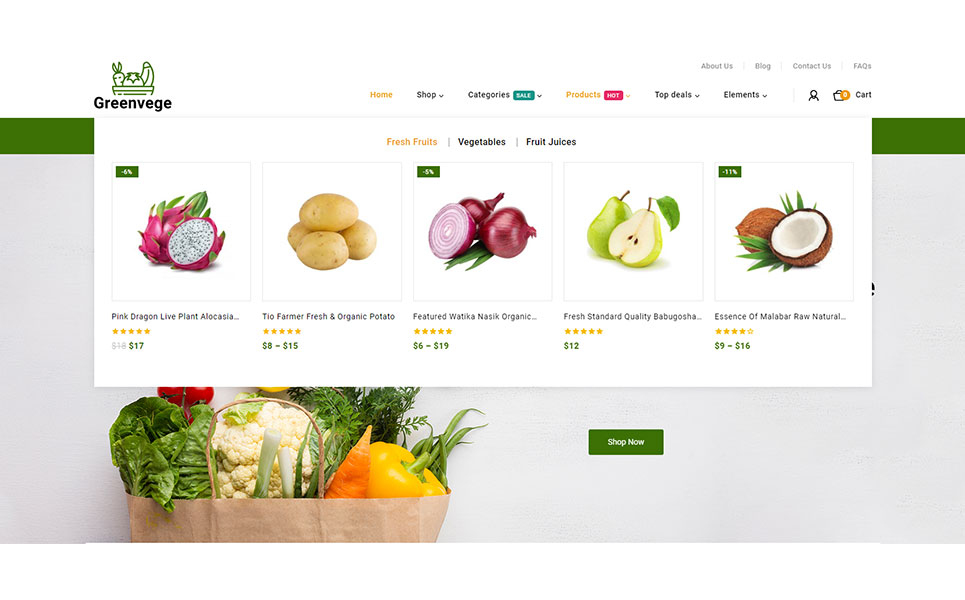965x600 pixels.
Task: Click the HOT badge next to Products
Action: tap(613, 95)
